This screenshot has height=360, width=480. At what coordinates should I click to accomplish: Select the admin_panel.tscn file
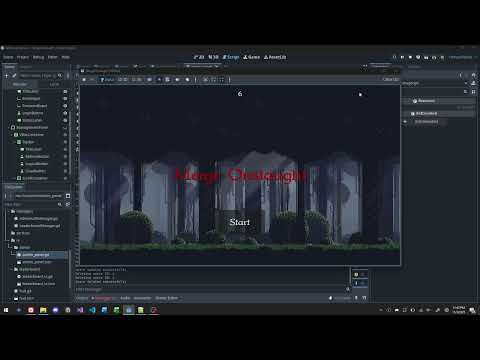click(37, 262)
